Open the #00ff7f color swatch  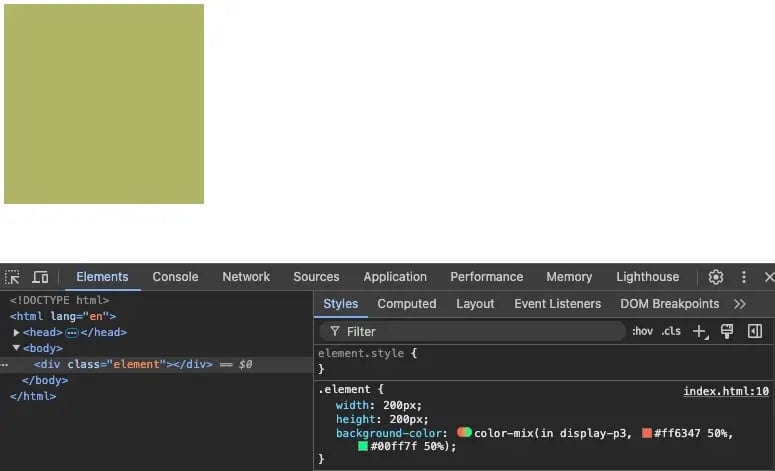click(363, 446)
